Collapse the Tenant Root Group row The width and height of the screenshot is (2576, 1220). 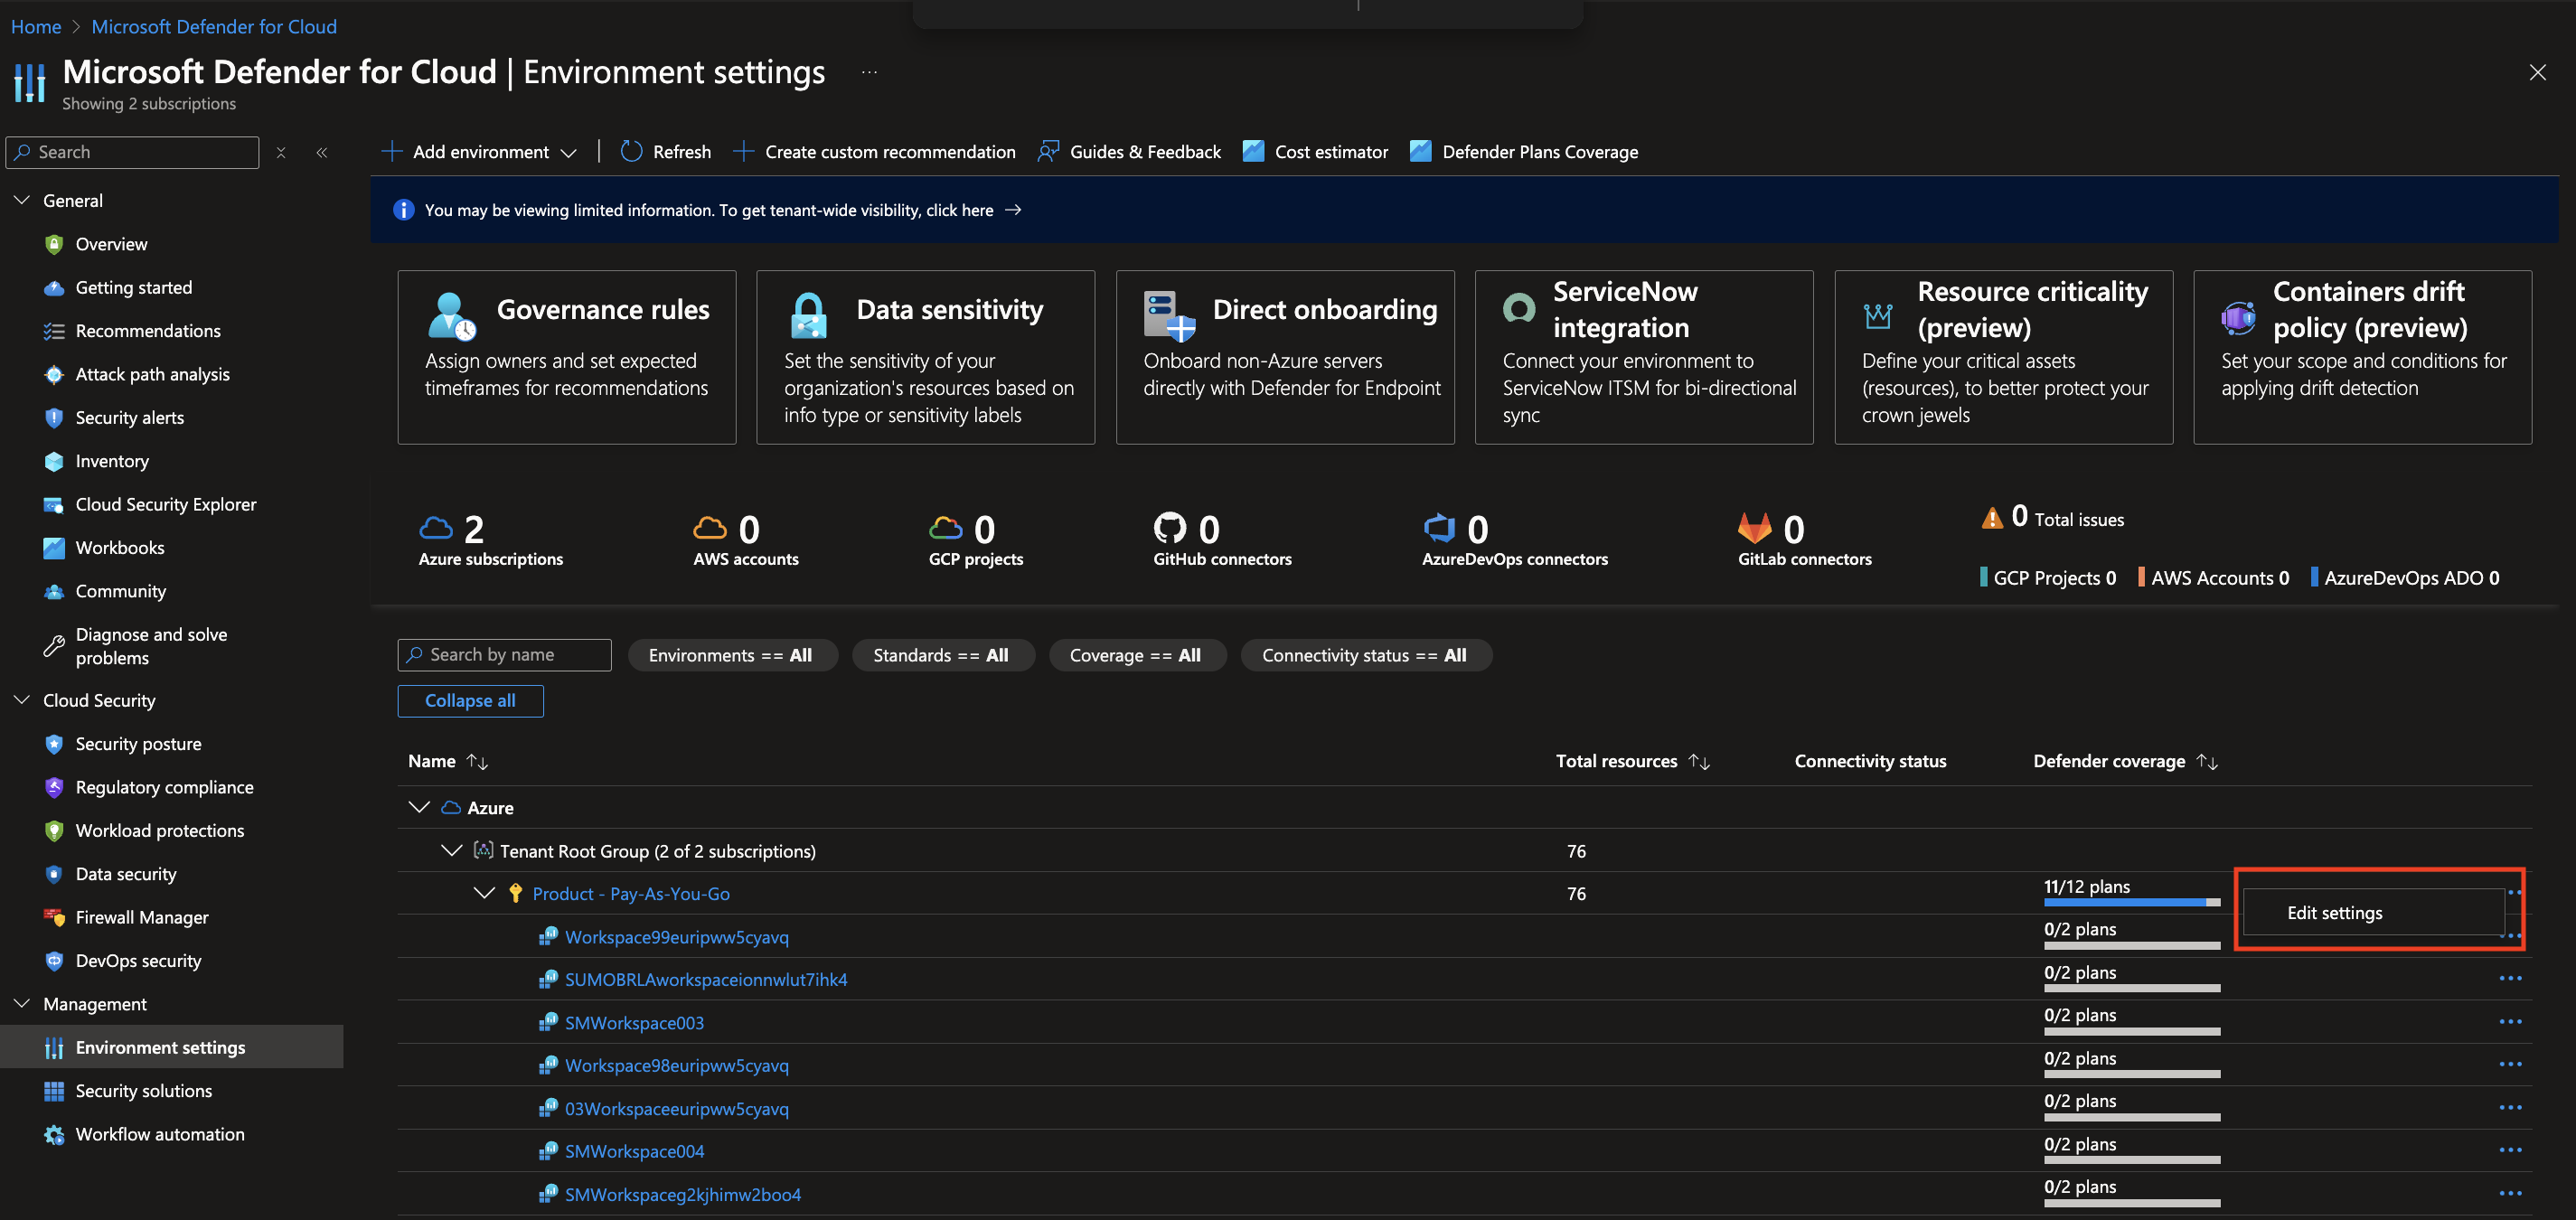pyautogui.click(x=451, y=850)
